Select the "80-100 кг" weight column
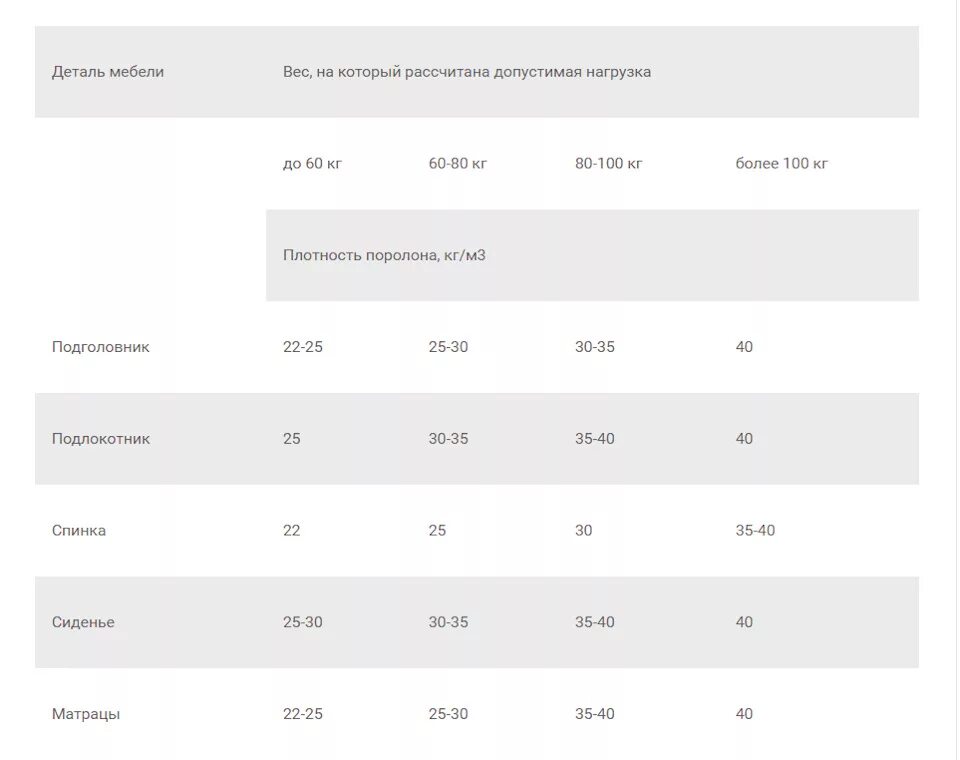960x760 pixels. tap(609, 163)
